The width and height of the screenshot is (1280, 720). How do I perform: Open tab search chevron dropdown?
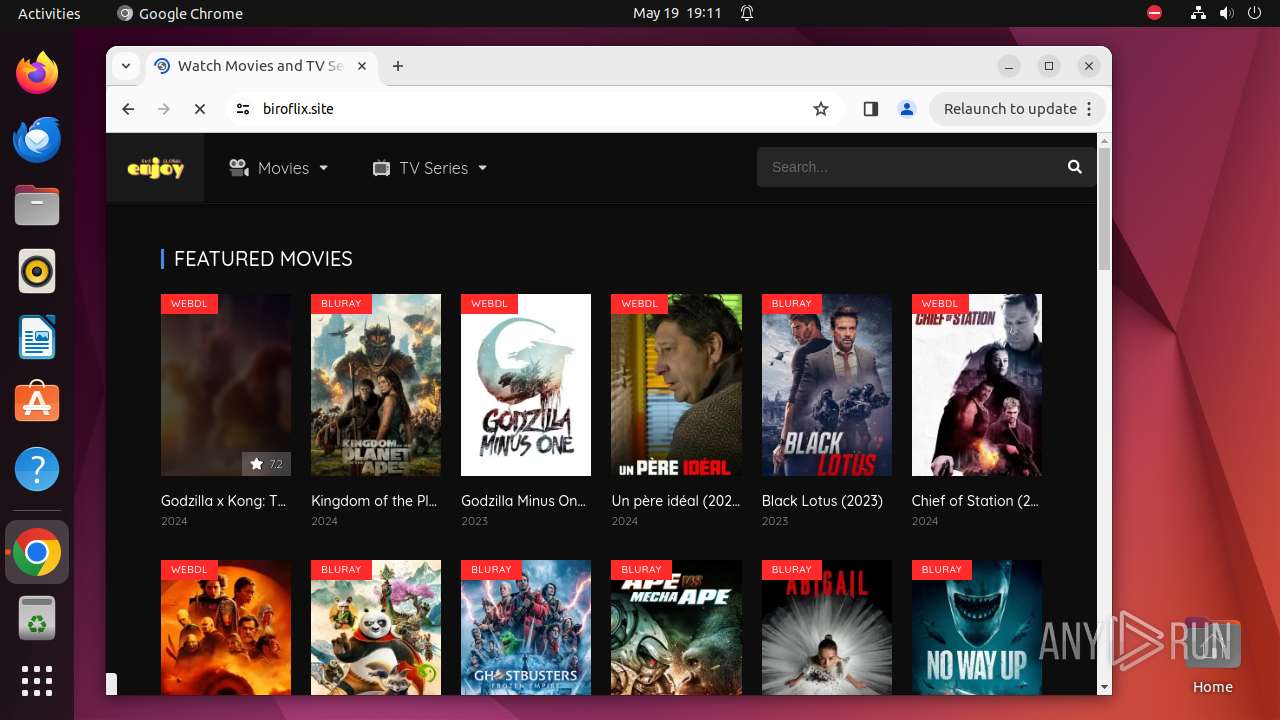(126, 66)
